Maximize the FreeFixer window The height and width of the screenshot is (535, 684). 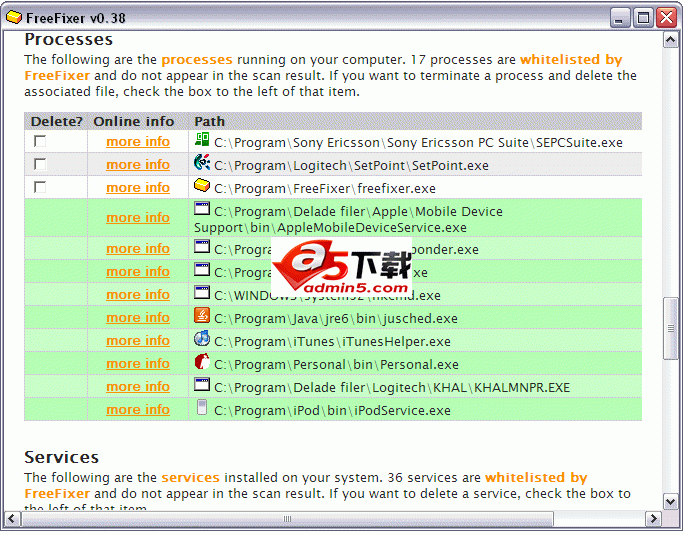[643, 18]
